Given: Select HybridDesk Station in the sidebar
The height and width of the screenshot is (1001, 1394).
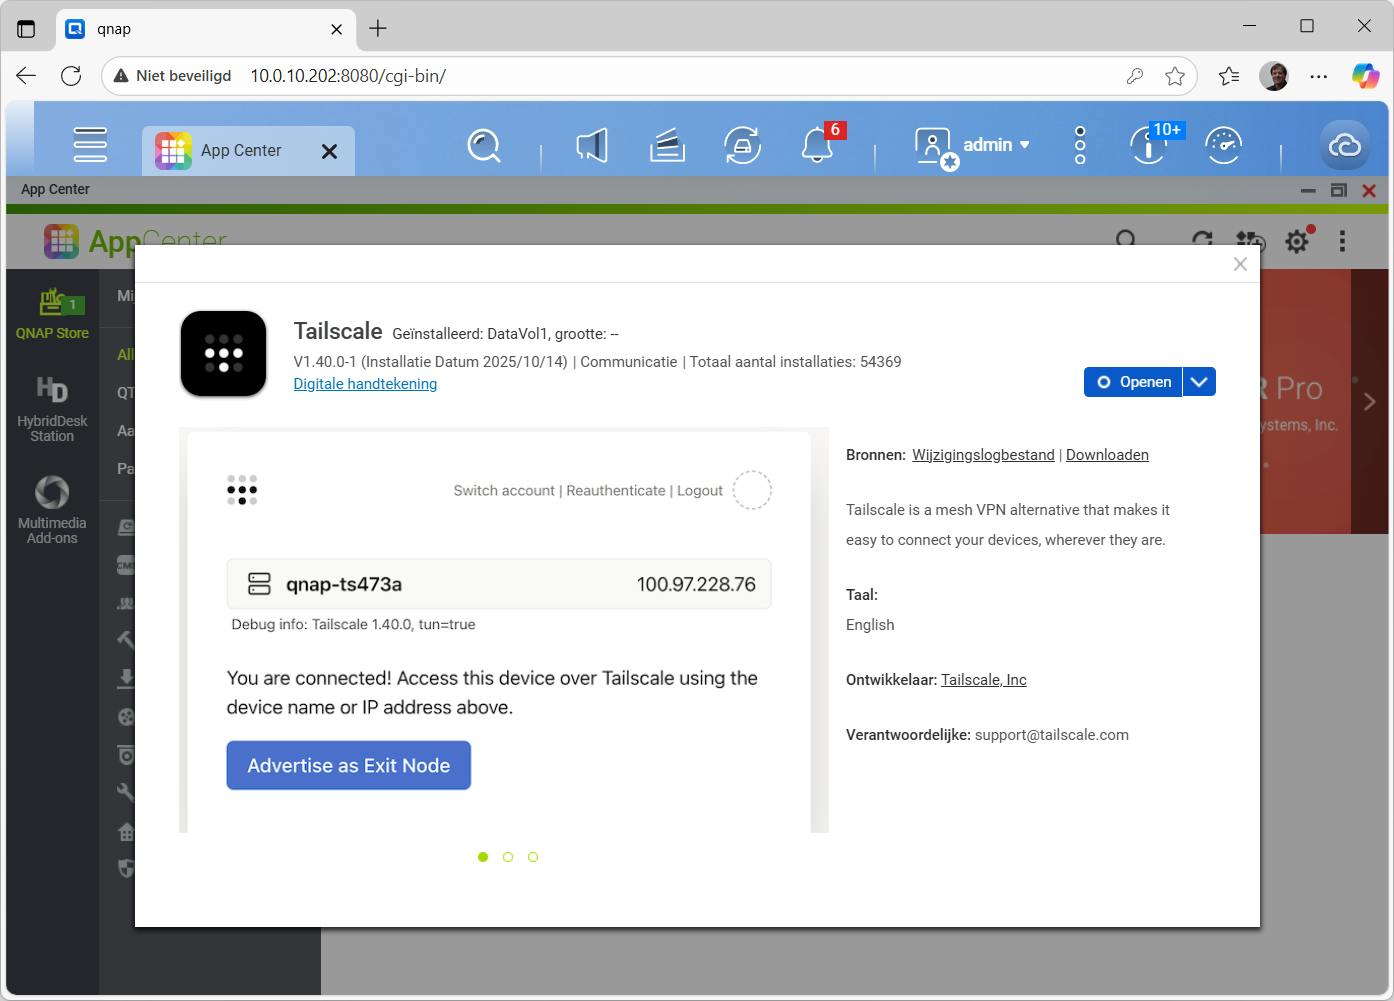Looking at the screenshot, I should (x=52, y=409).
